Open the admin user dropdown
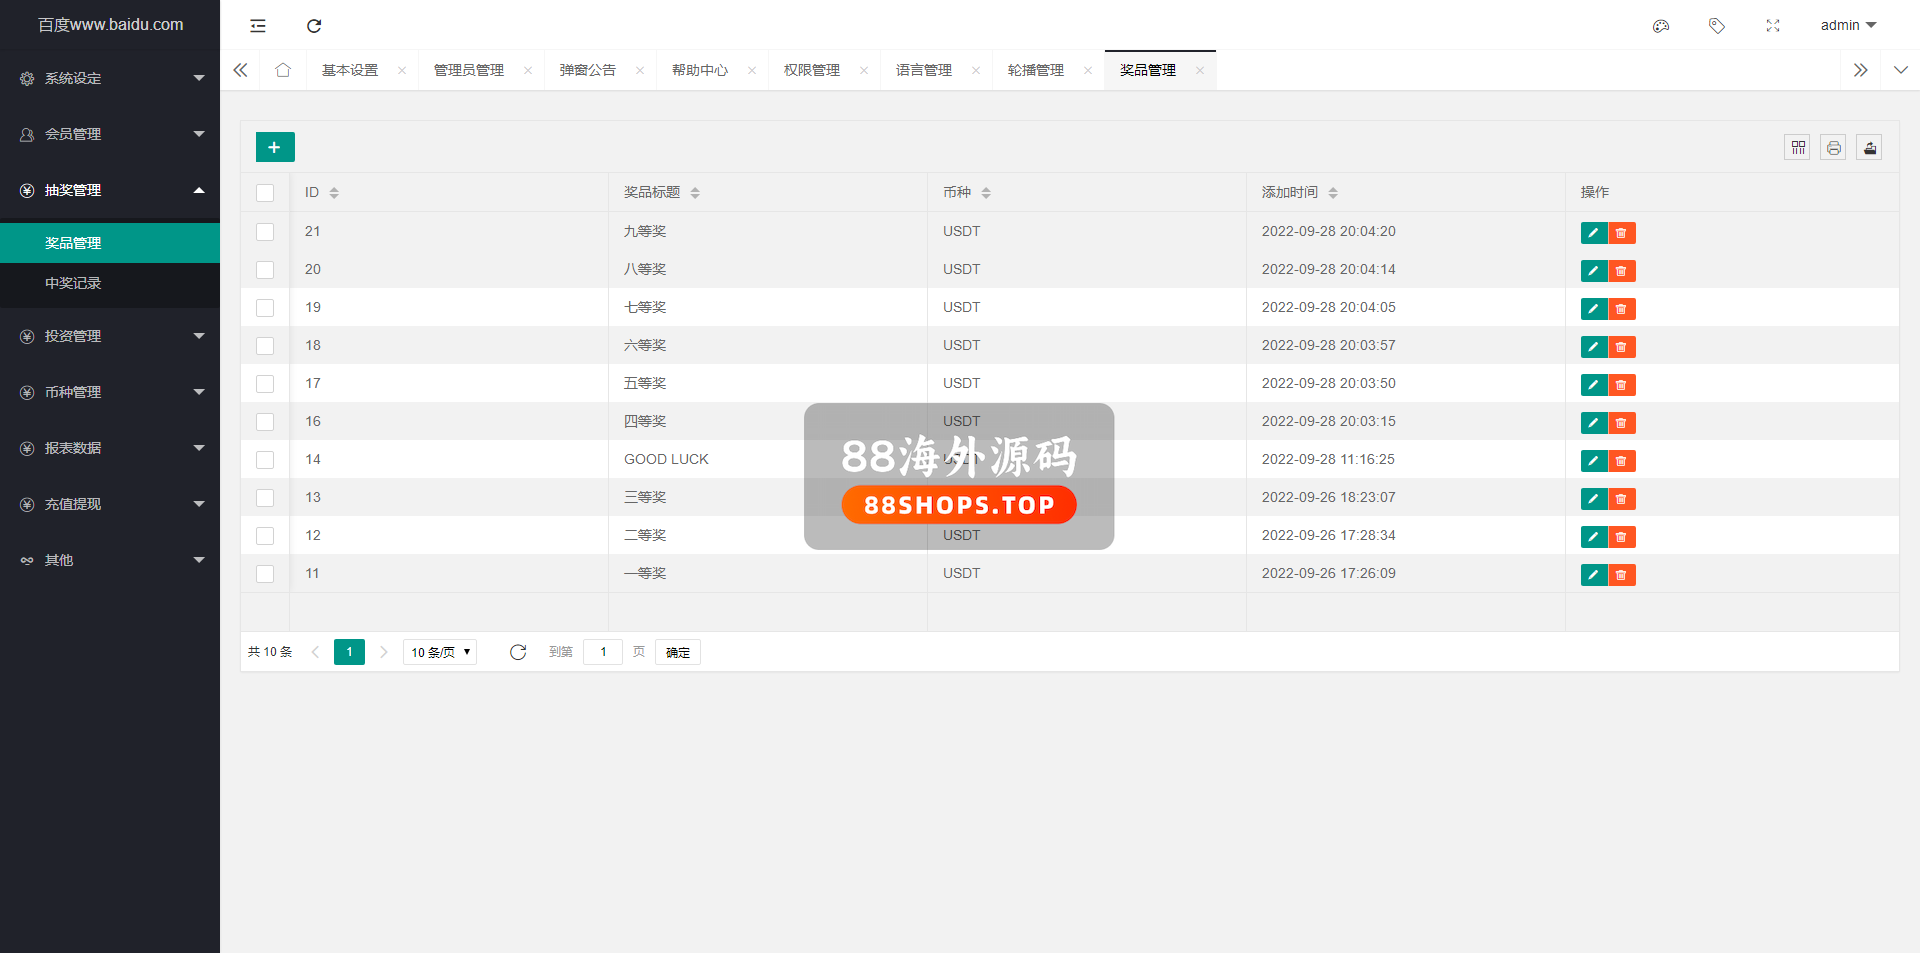The height and width of the screenshot is (953, 1920). click(1847, 26)
